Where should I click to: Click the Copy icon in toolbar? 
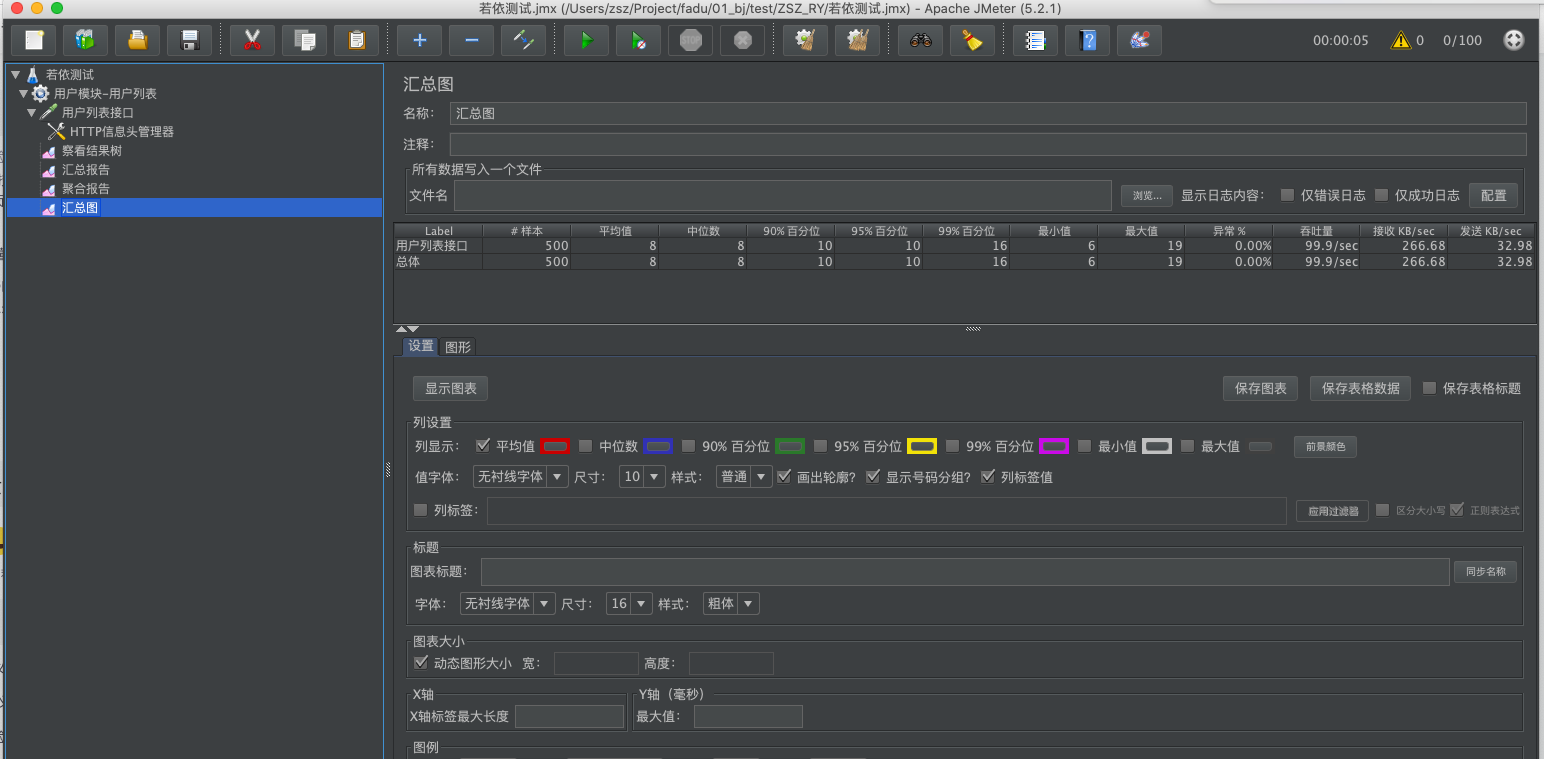(x=304, y=40)
